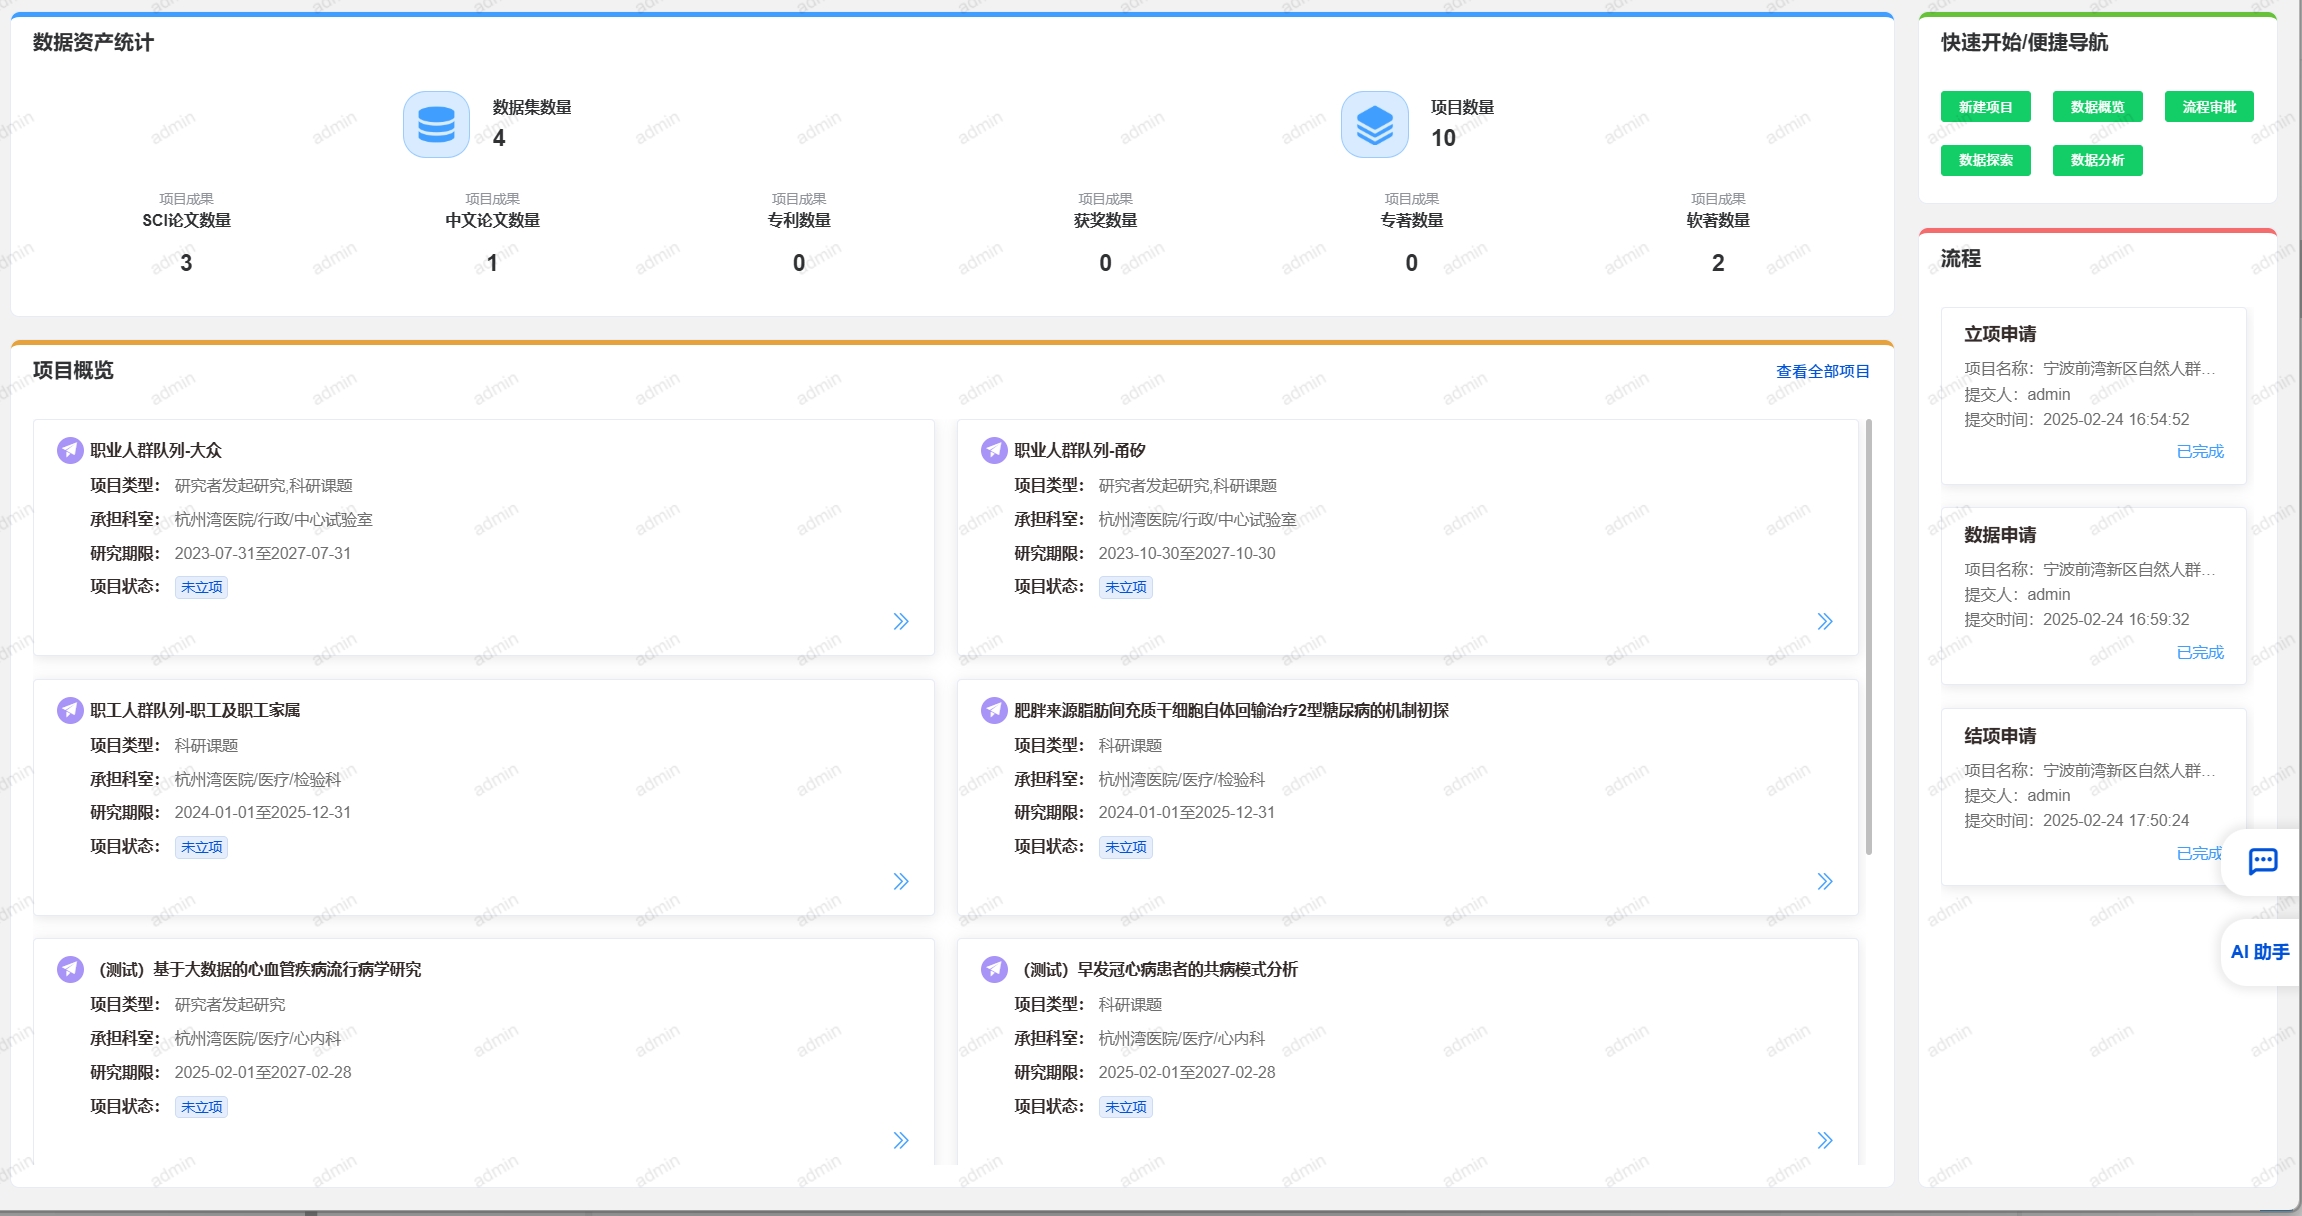Click the 查看全部项目 link
Screen dimensions: 2302x1216
pos(1822,371)
